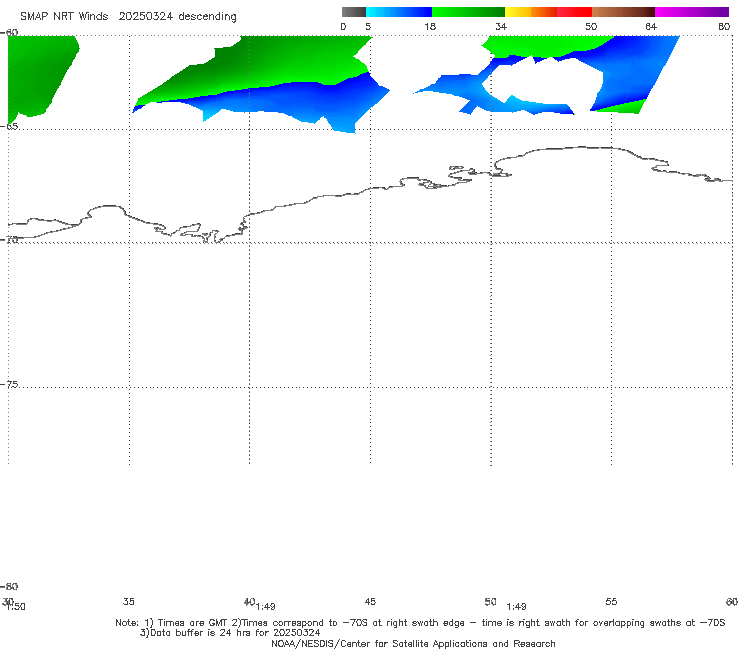Click the longitude label '40'
Viewport: 740px width, 650px height.
tap(249, 601)
